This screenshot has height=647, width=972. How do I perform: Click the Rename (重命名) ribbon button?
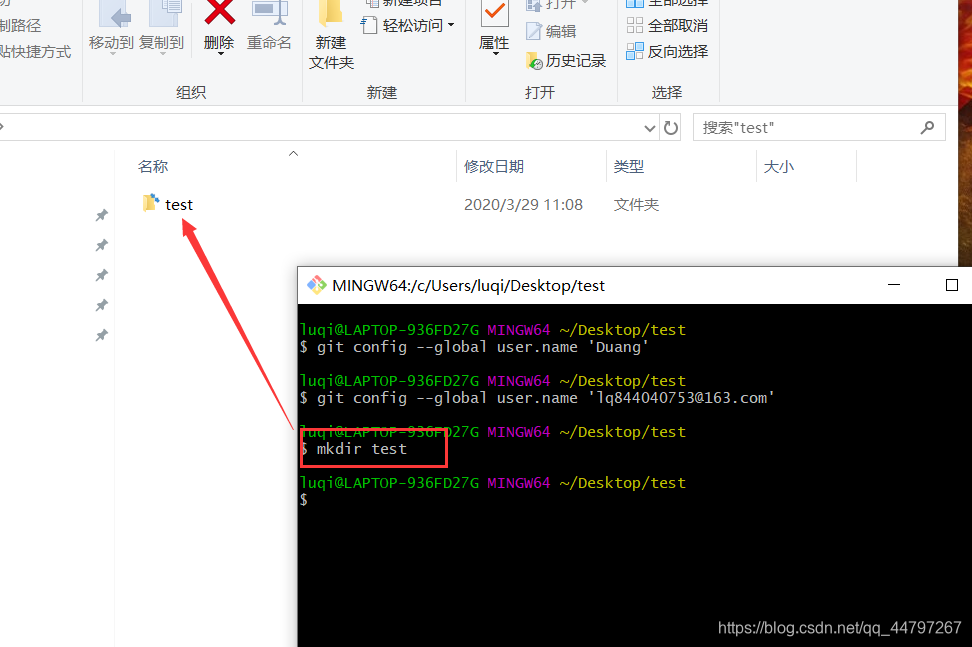tap(269, 28)
